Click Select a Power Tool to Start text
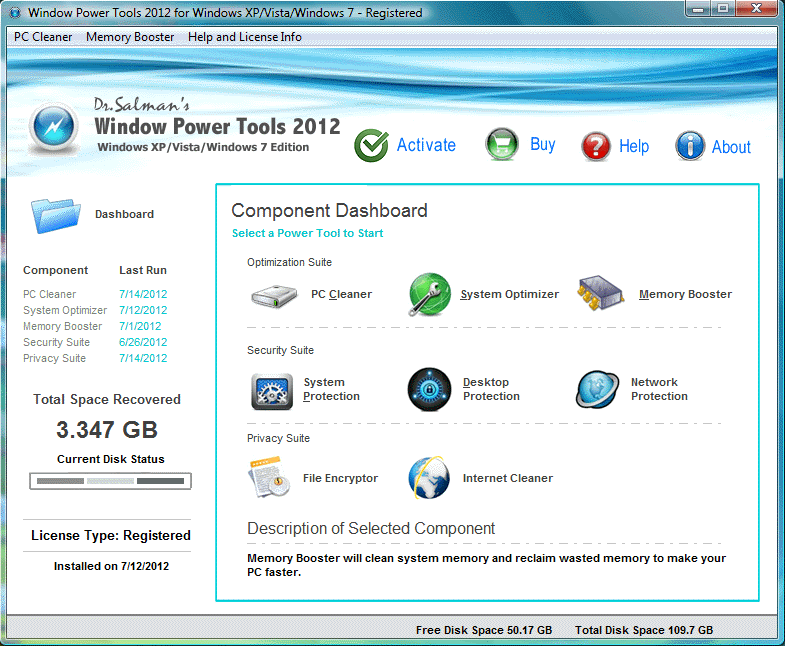The height and width of the screenshot is (646, 785). point(307,233)
